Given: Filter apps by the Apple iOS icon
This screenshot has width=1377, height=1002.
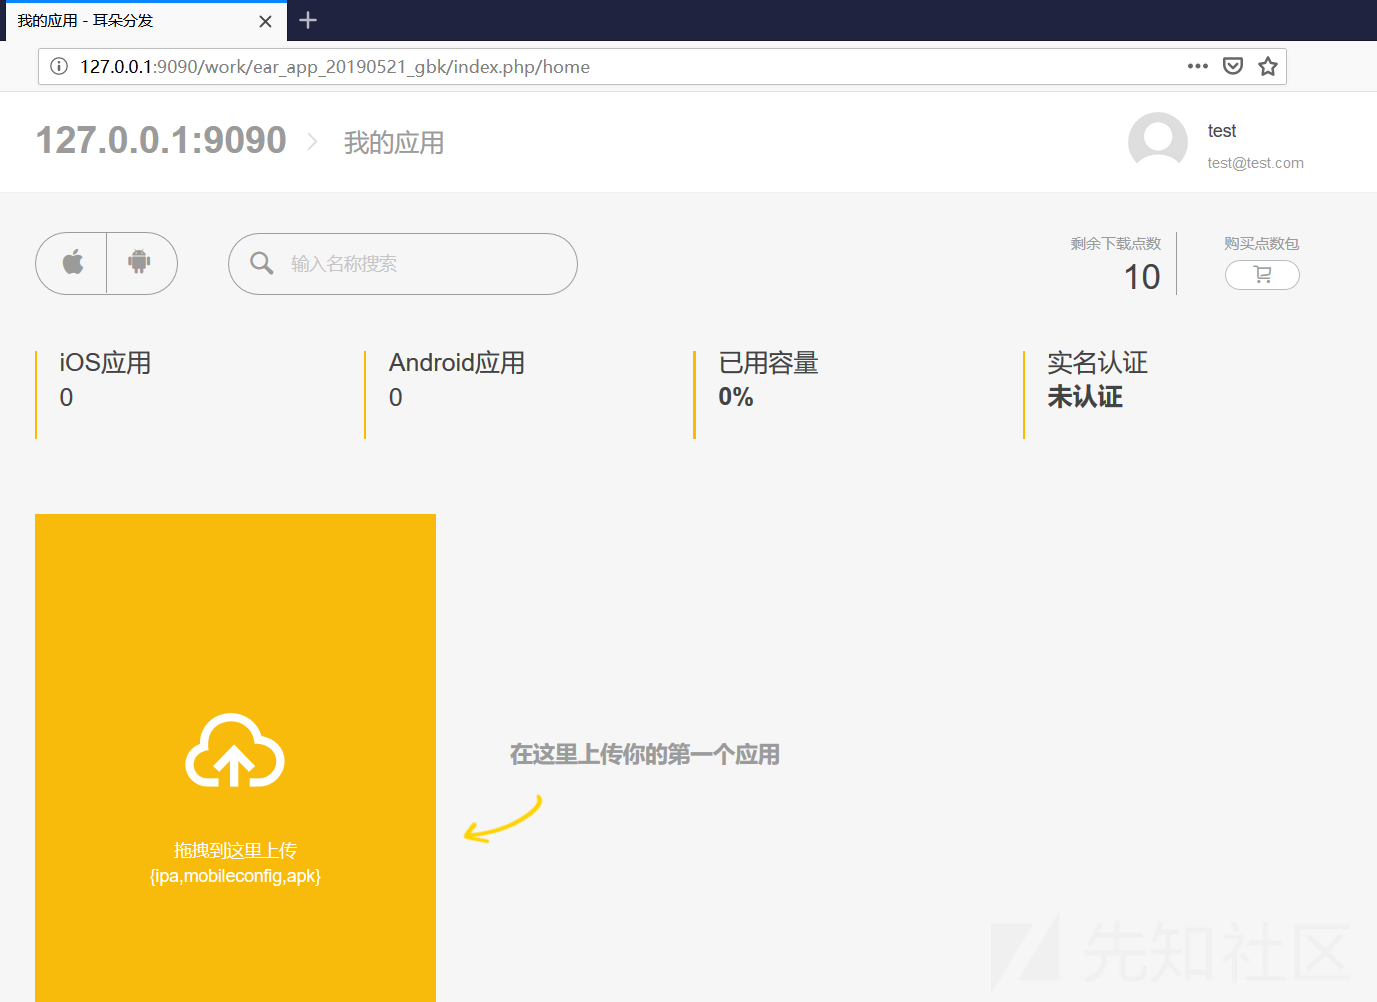Looking at the screenshot, I should click(72, 263).
